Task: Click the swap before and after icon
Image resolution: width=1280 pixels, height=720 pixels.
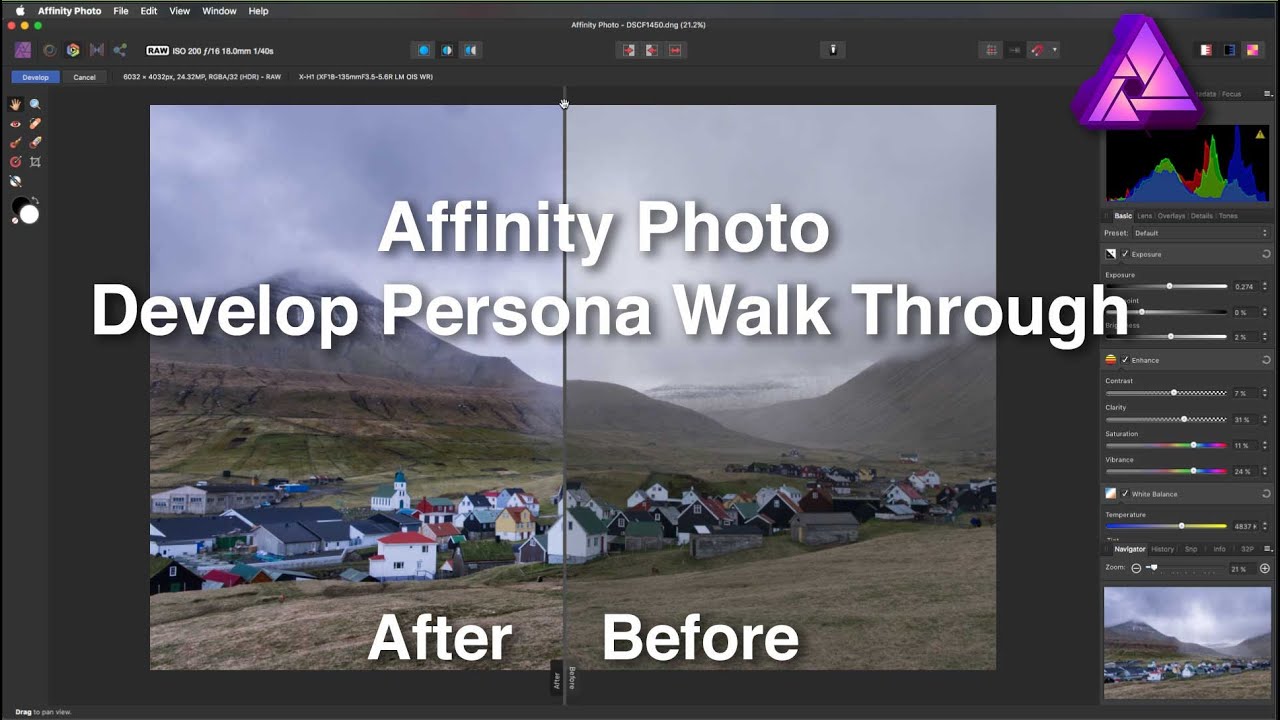Action: 675,50
